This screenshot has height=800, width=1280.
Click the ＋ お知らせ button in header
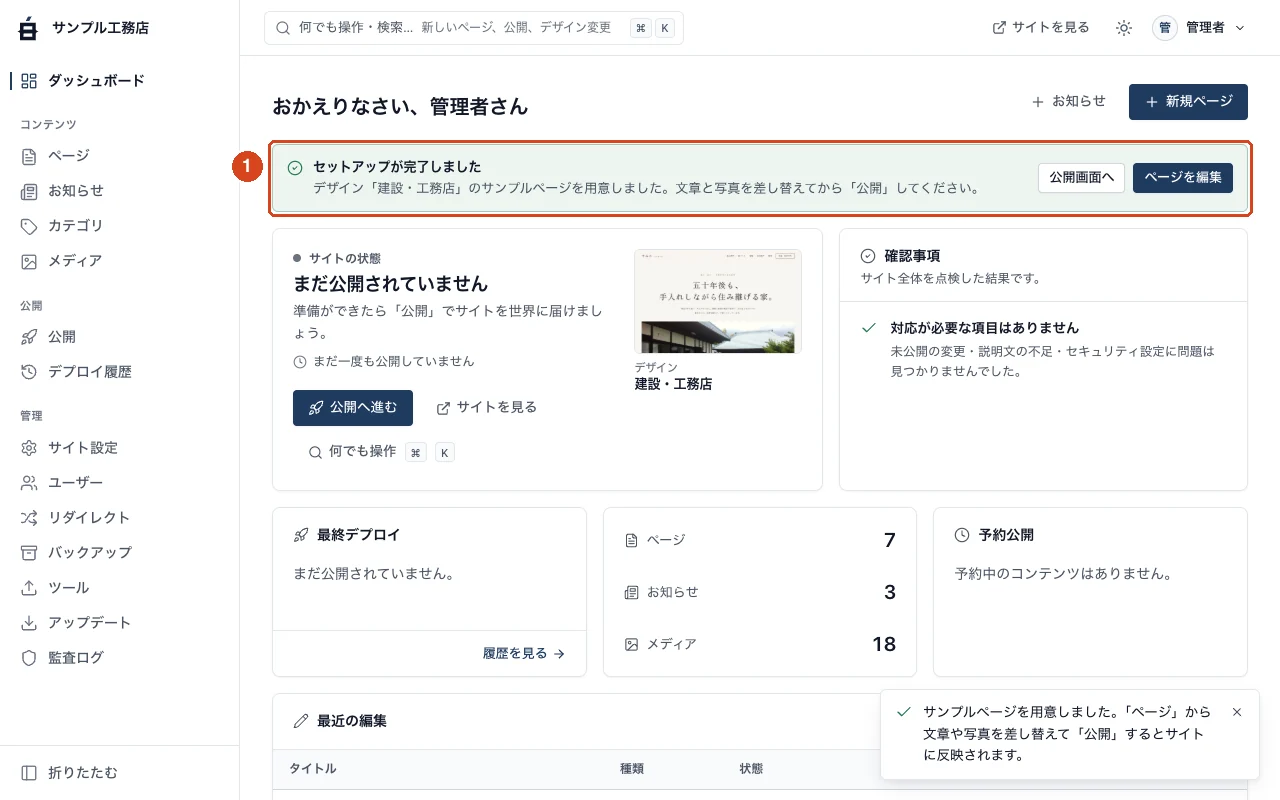coord(1069,101)
